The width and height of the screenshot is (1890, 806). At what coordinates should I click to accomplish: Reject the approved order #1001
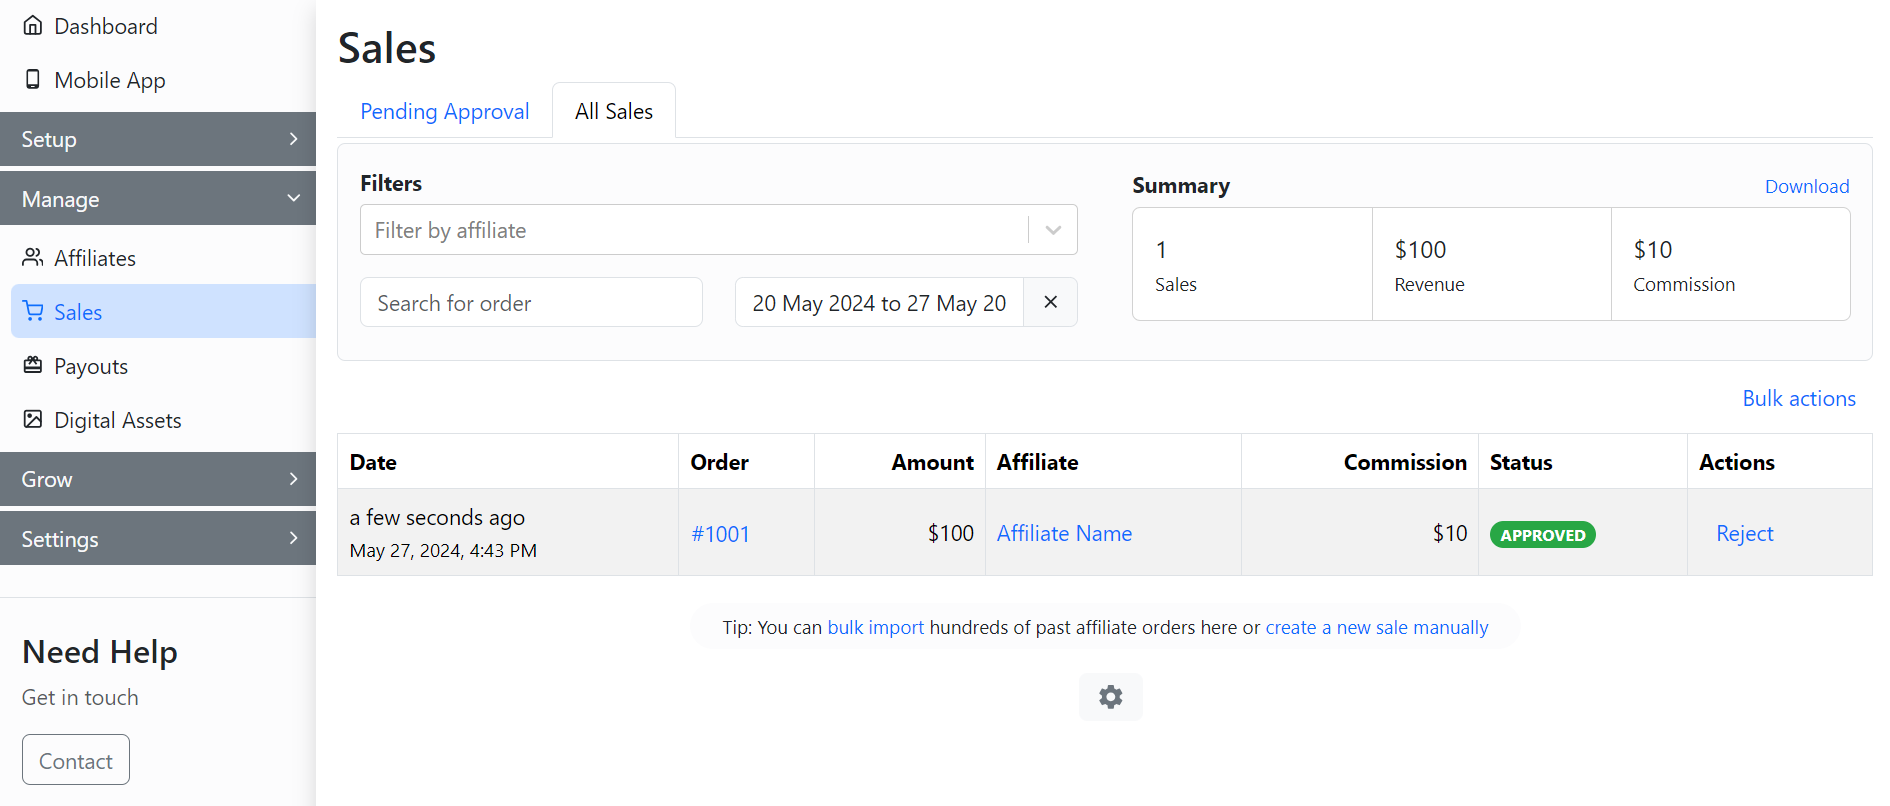pyautogui.click(x=1744, y=534)
